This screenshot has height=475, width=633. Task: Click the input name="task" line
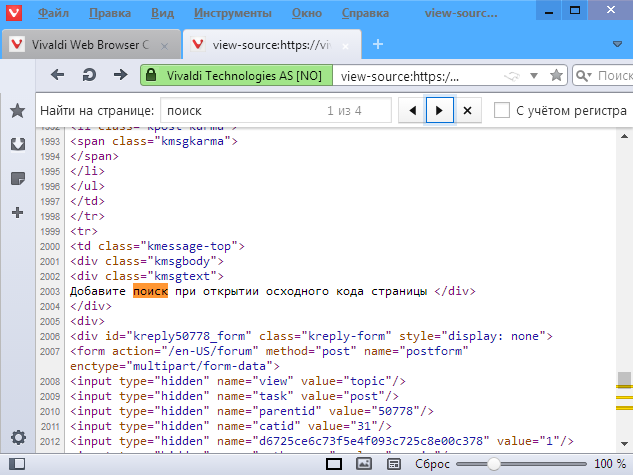(234, 396)
